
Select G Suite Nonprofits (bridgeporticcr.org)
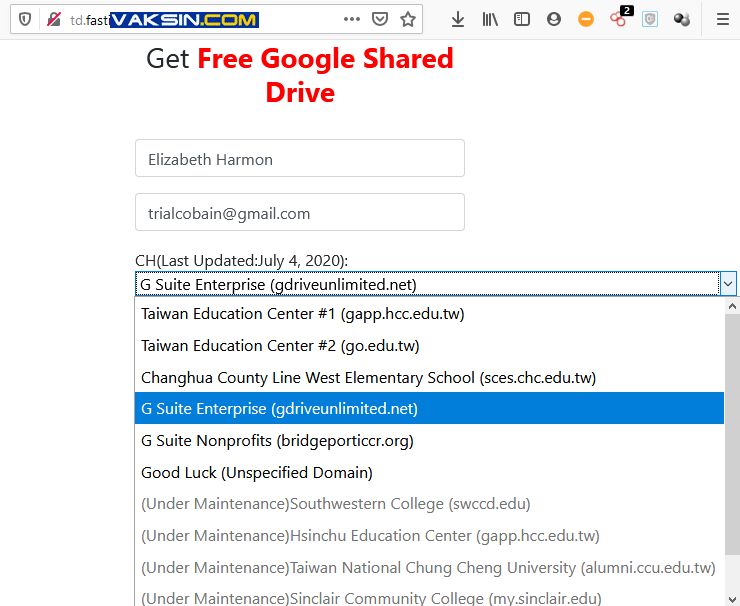click(x=429, y=440)
